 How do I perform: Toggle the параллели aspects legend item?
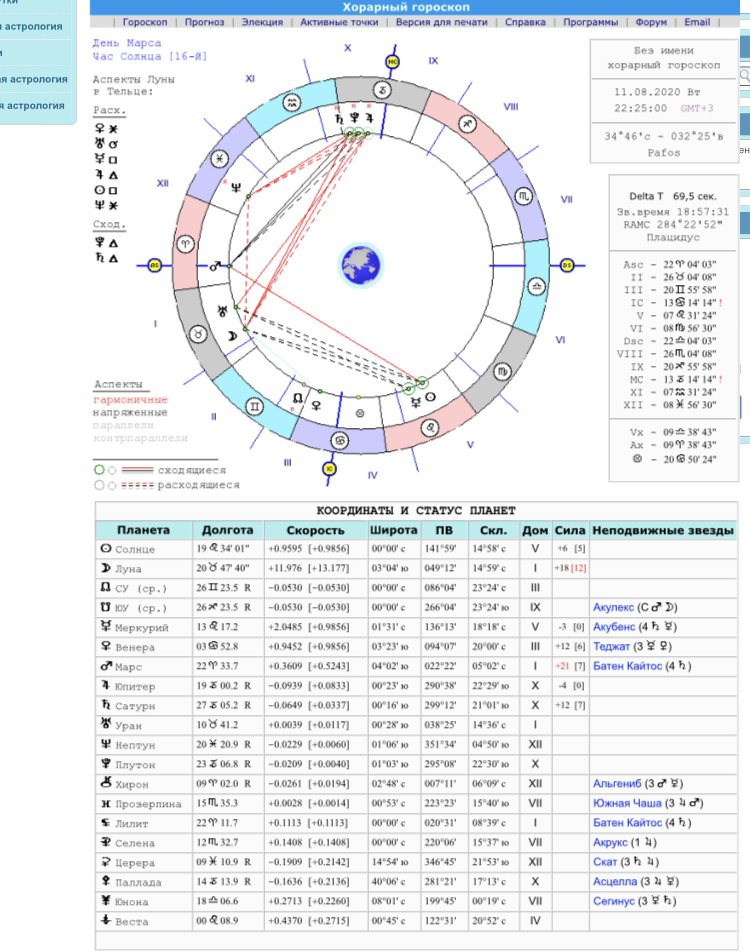pos(123,425)
